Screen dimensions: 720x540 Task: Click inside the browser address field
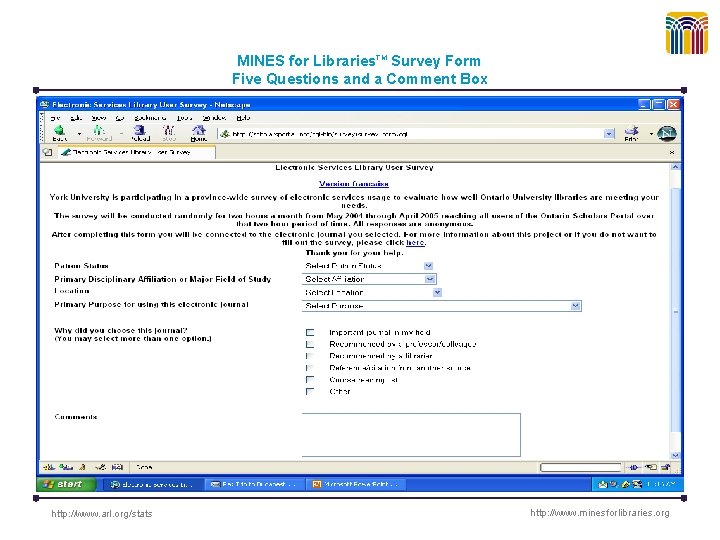417,134
